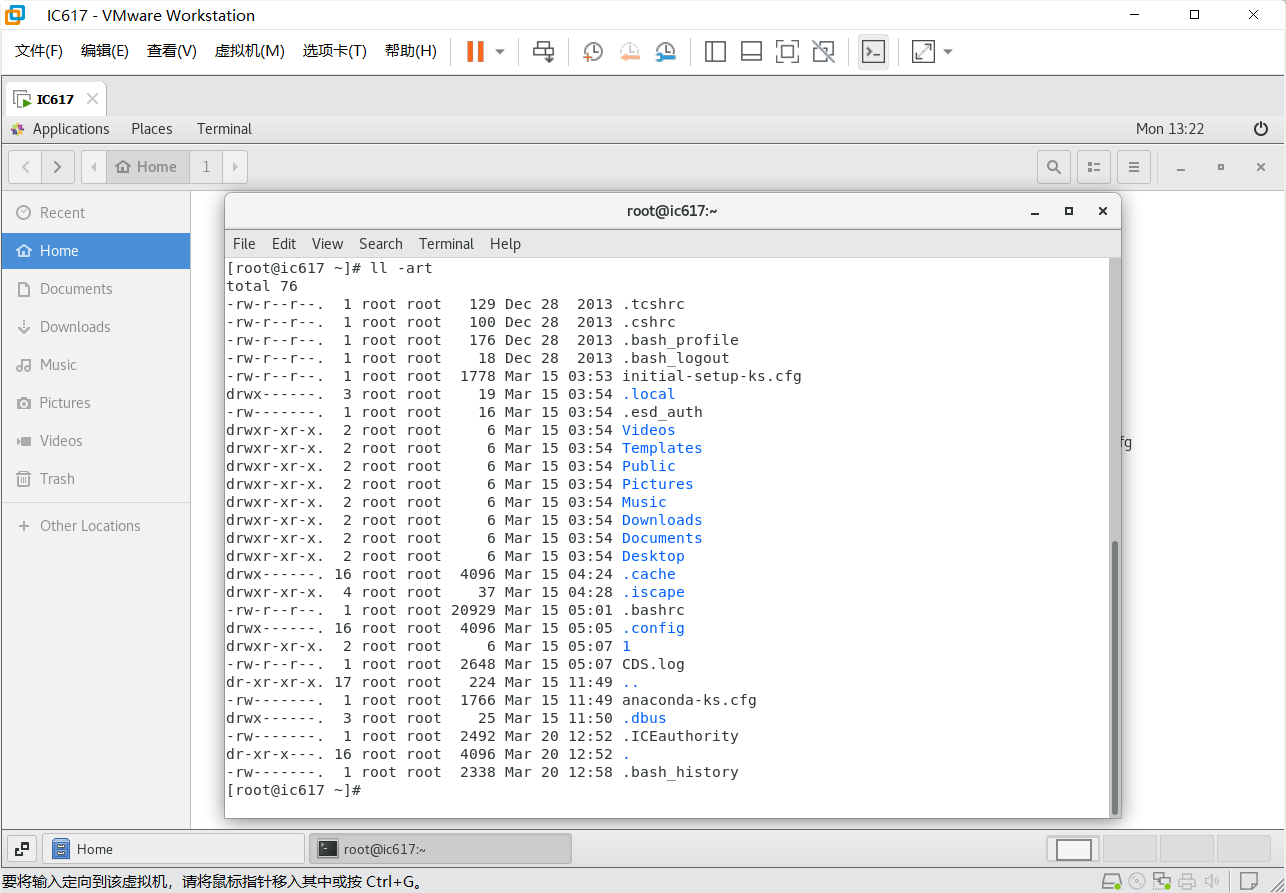Click the '1' folder path bar button

[x=207, y=167]
